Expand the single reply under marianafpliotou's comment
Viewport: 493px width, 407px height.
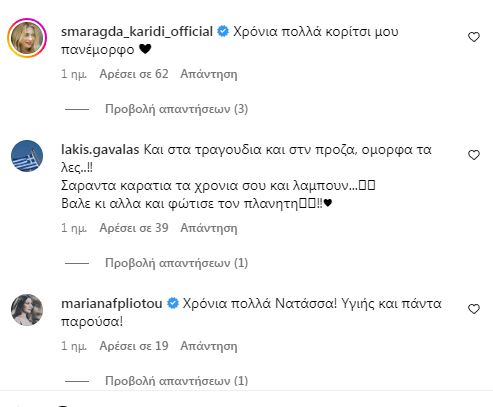point(176,381)
